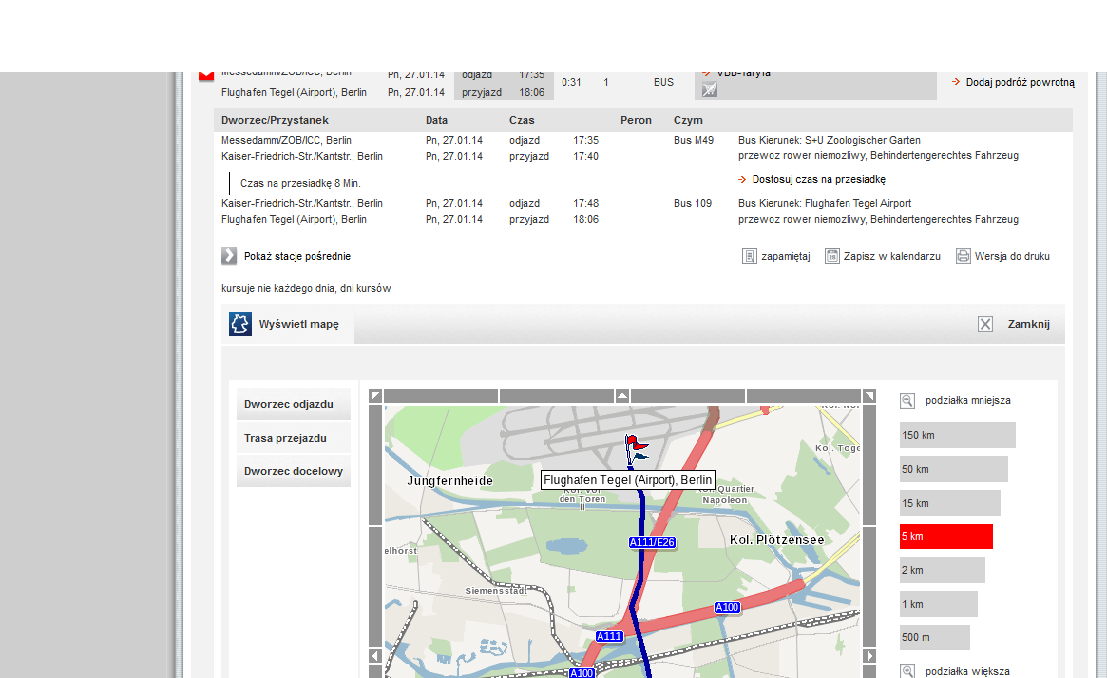Pan map right with the right-edge arrow

869,656
